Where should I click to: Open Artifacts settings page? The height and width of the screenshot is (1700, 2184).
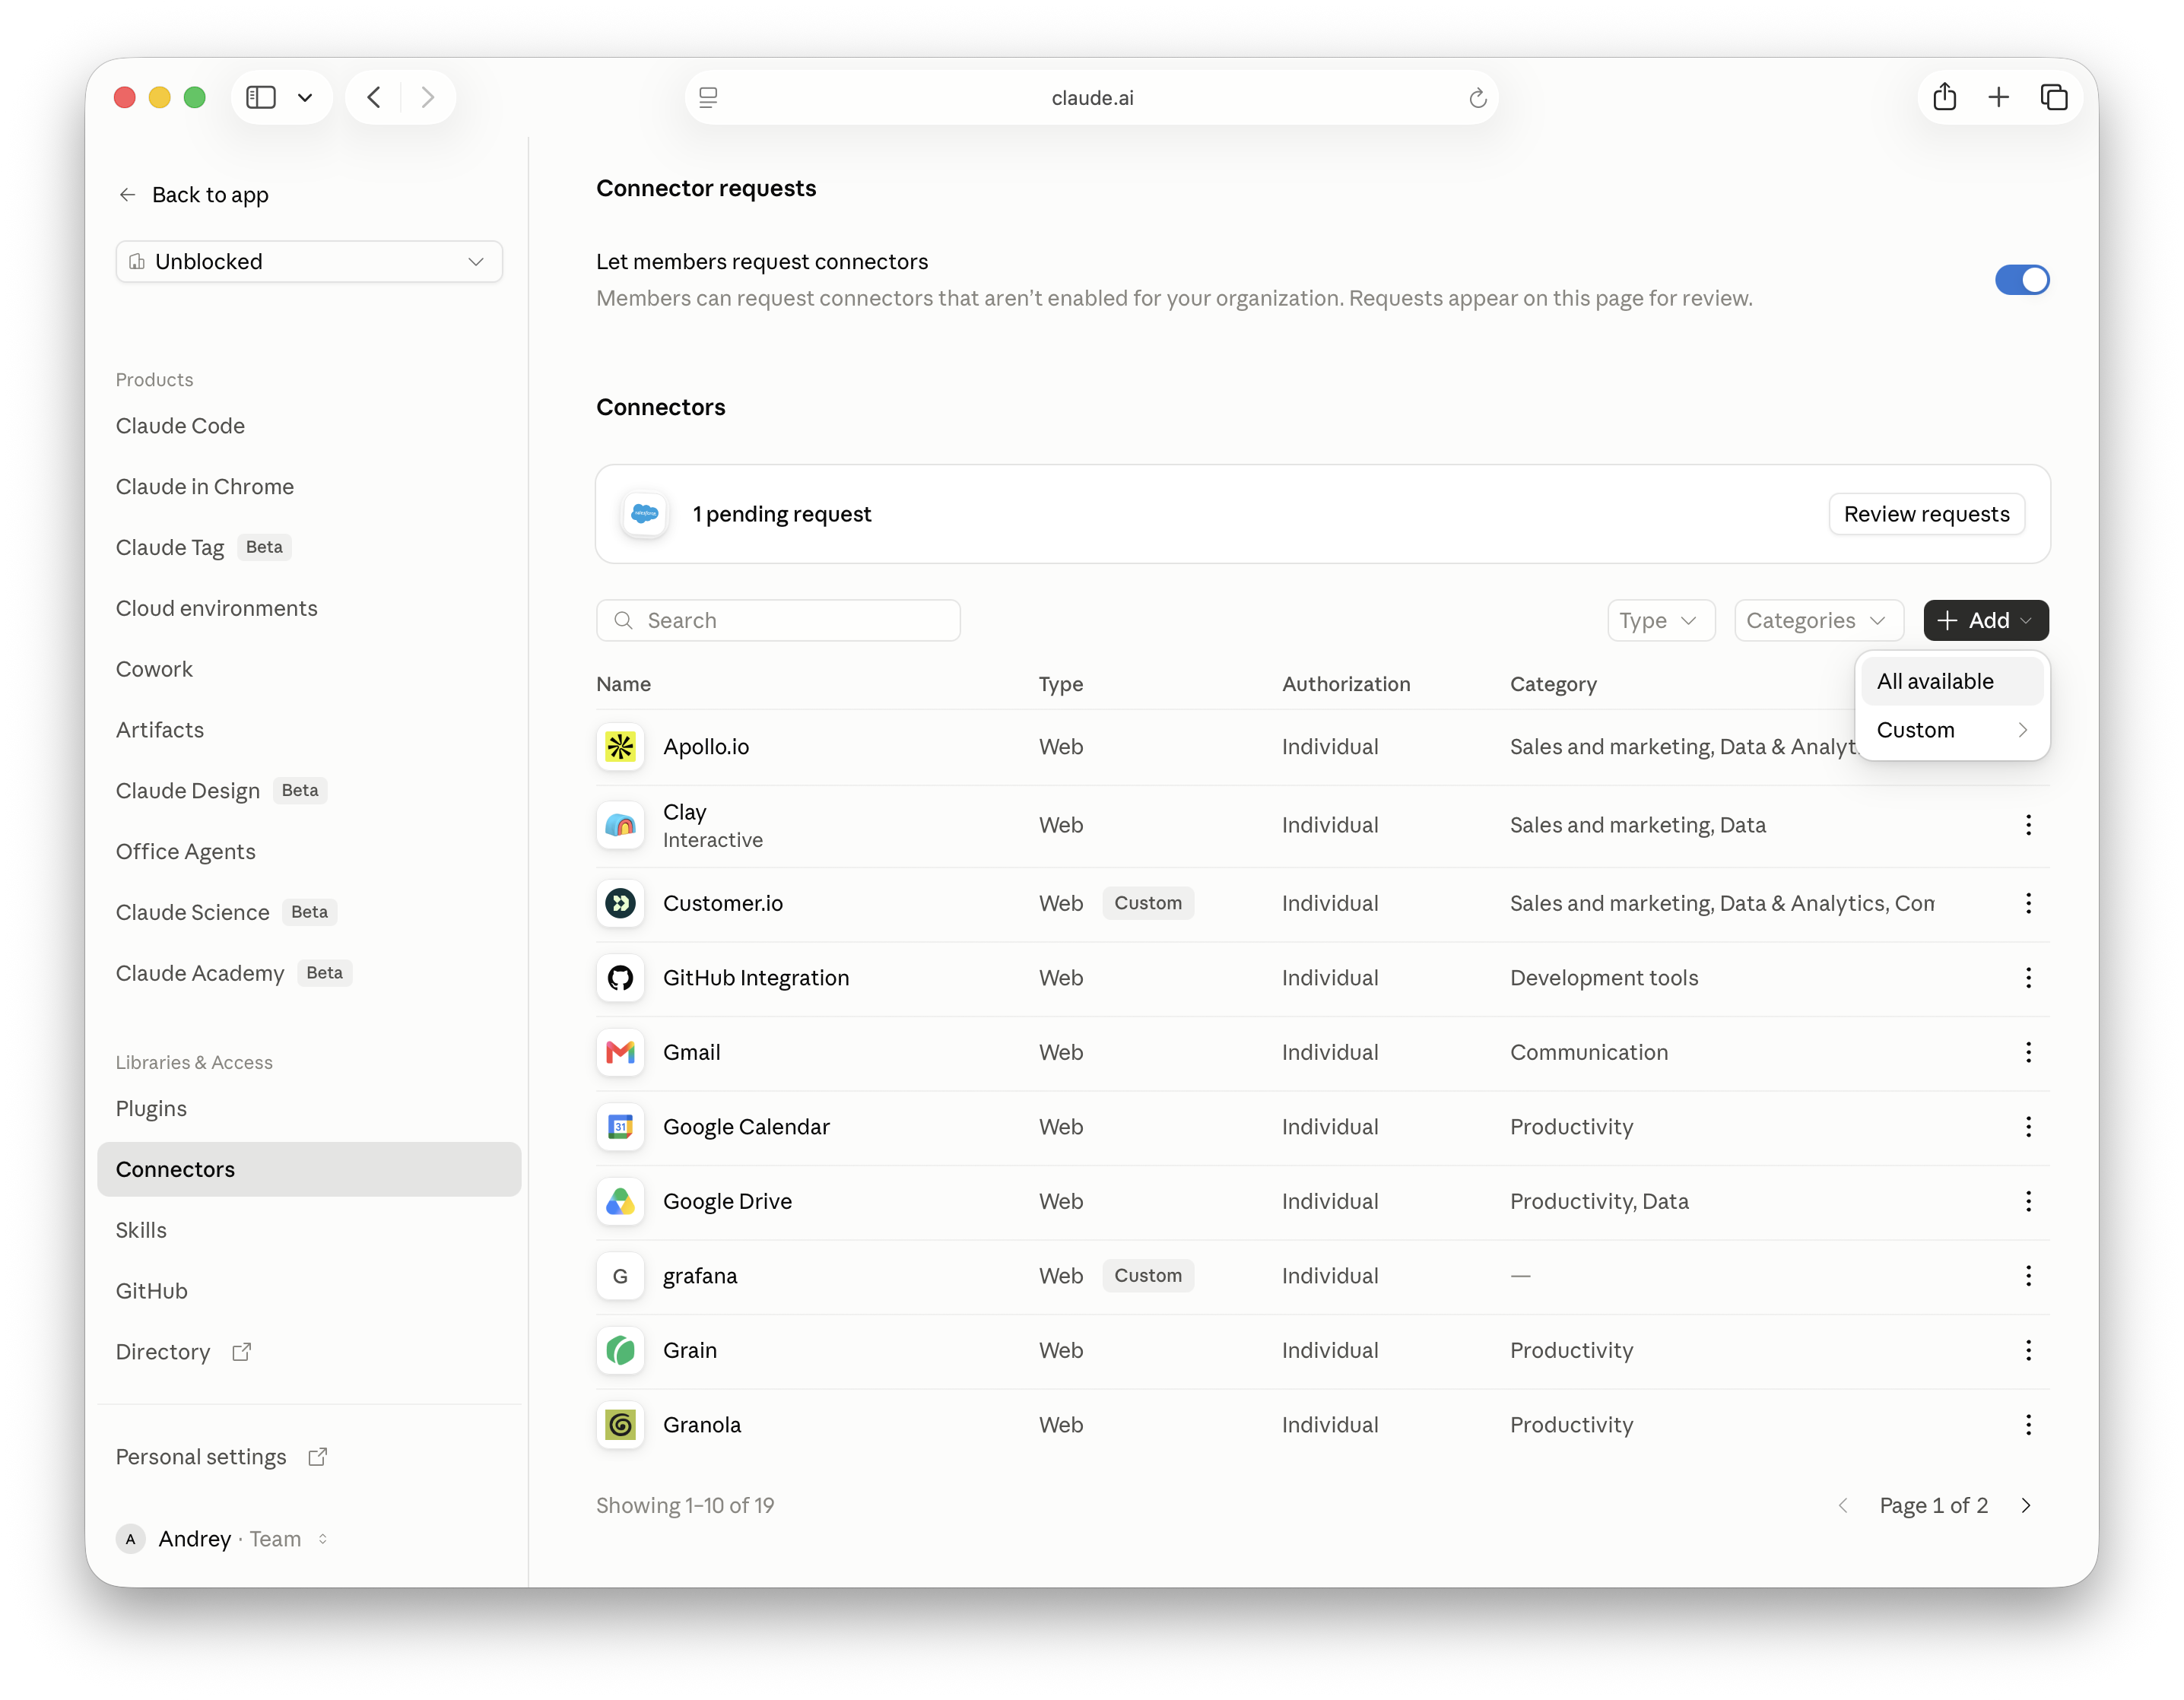[160, 730]
